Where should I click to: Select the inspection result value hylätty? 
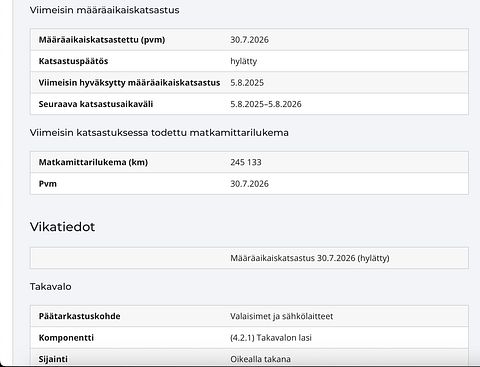[x=244, y=61]
